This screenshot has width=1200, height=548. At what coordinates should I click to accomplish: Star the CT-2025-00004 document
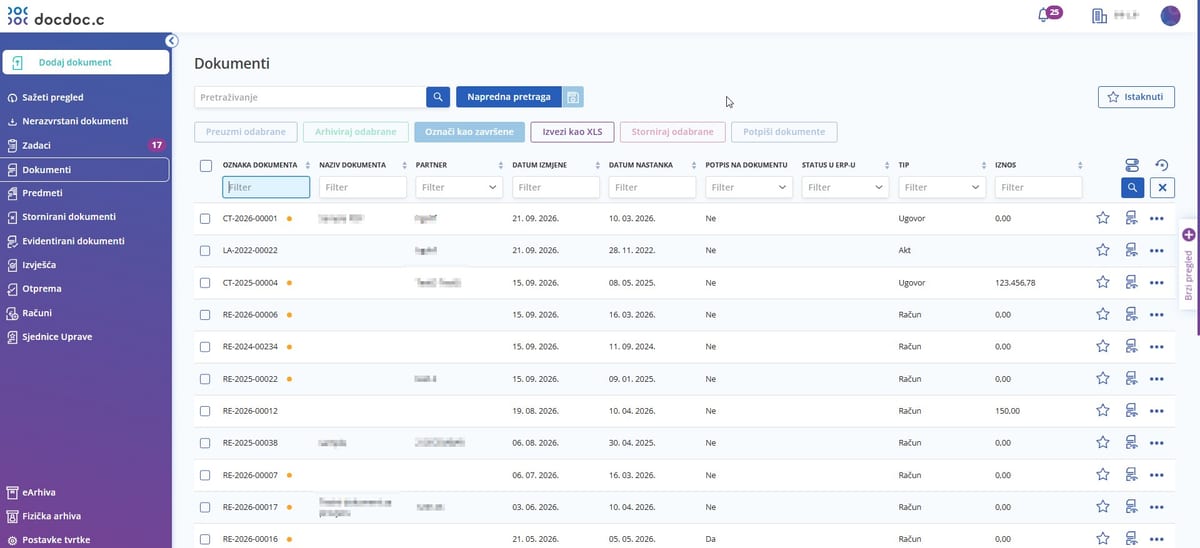pyautogui.click(x=1103, y=282)
